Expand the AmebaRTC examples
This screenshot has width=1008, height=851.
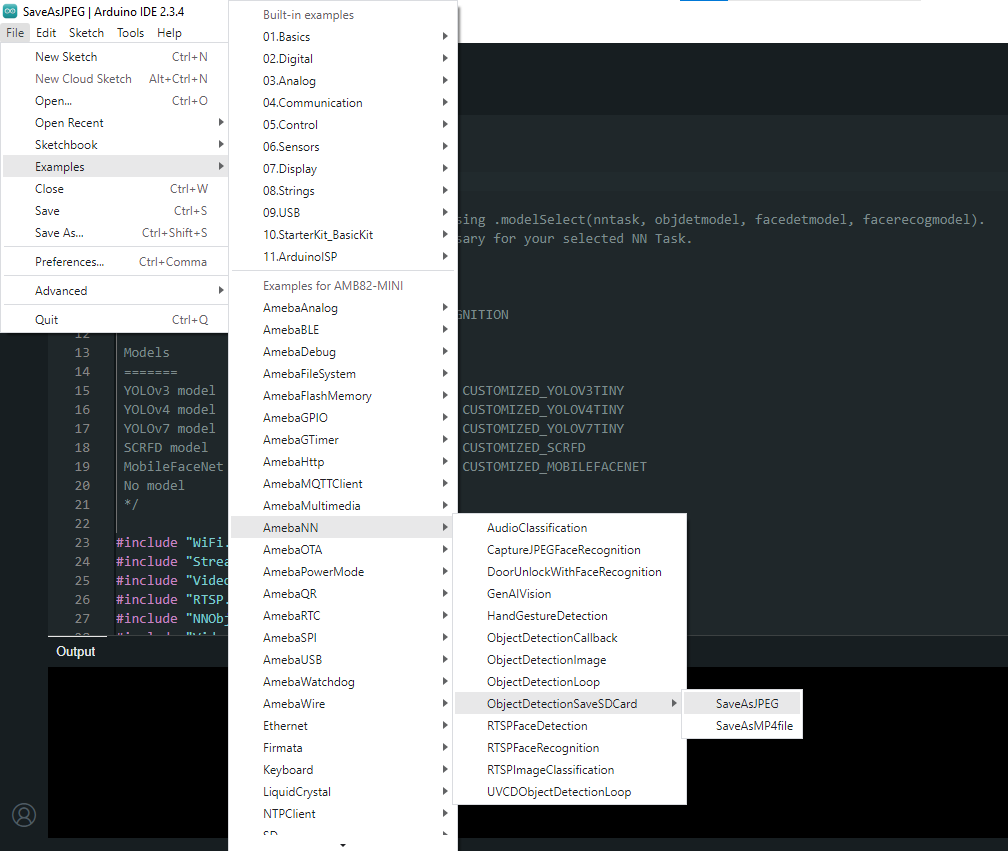(x=343, y=615)
